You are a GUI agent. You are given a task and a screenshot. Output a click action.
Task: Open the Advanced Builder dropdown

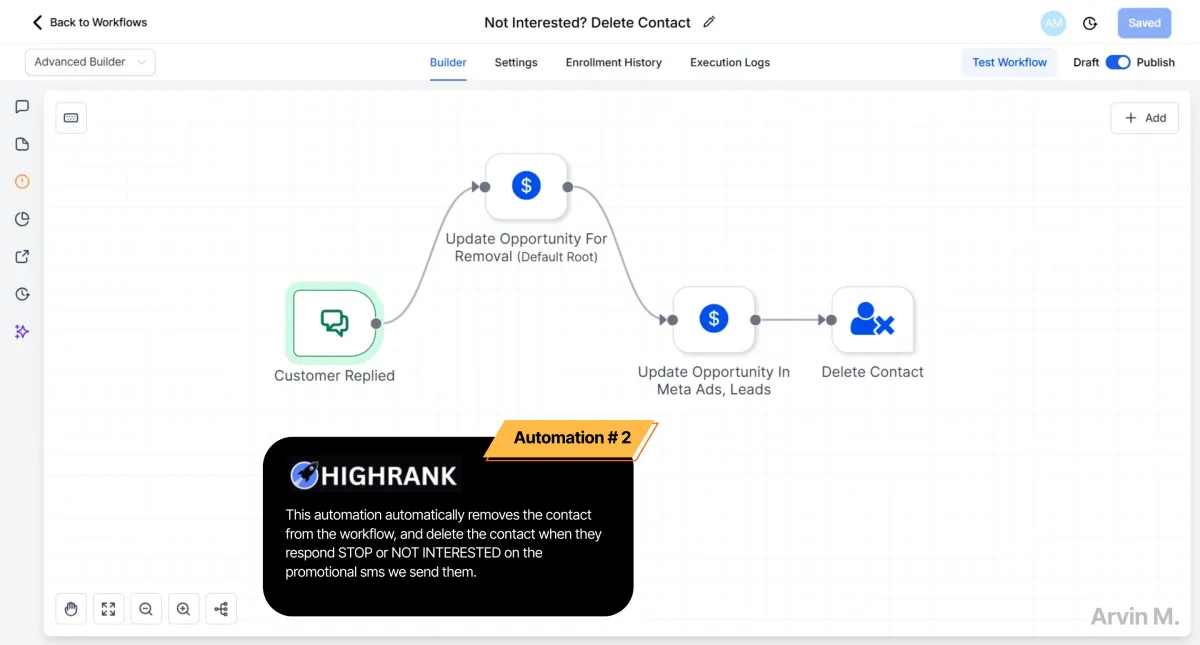pyautogui.click(x=90, y=62)
